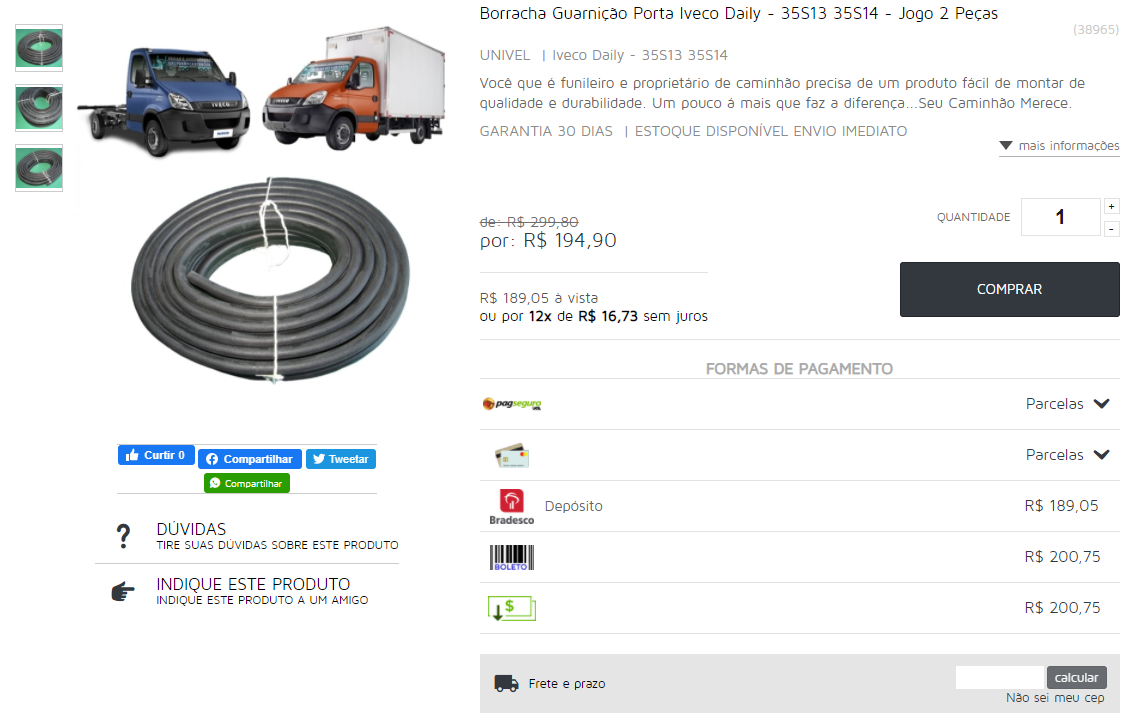Expand the 'mais informações' section
1137x721 pixels.
click(x=1059, y=146)
